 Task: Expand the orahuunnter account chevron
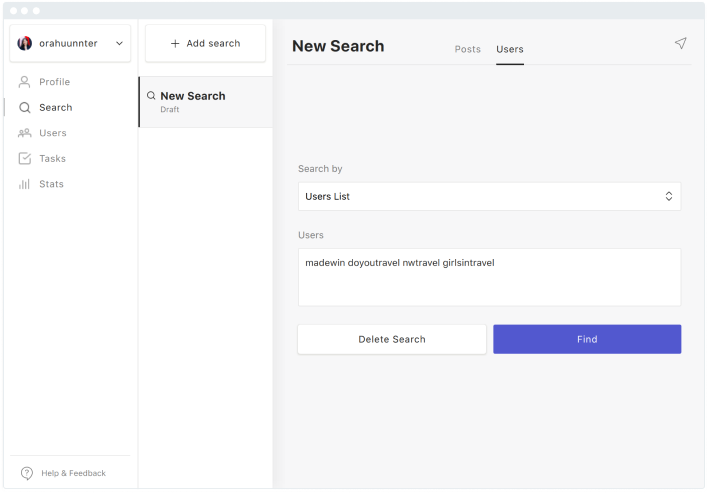coord(119,43)
